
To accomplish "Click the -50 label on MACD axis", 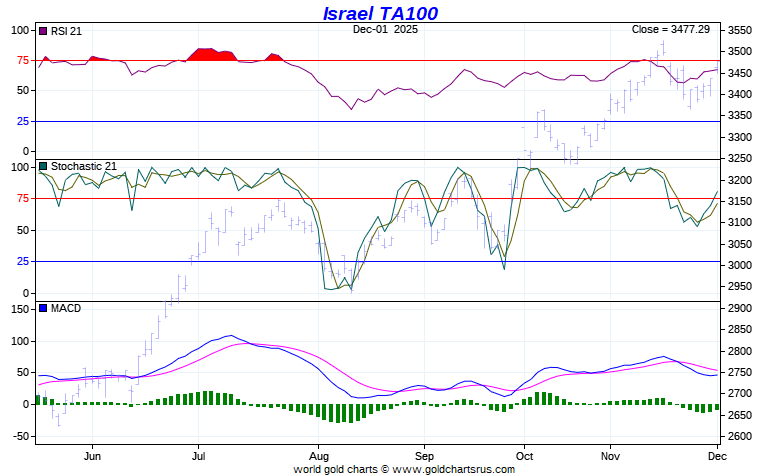I will pos(20,436).
